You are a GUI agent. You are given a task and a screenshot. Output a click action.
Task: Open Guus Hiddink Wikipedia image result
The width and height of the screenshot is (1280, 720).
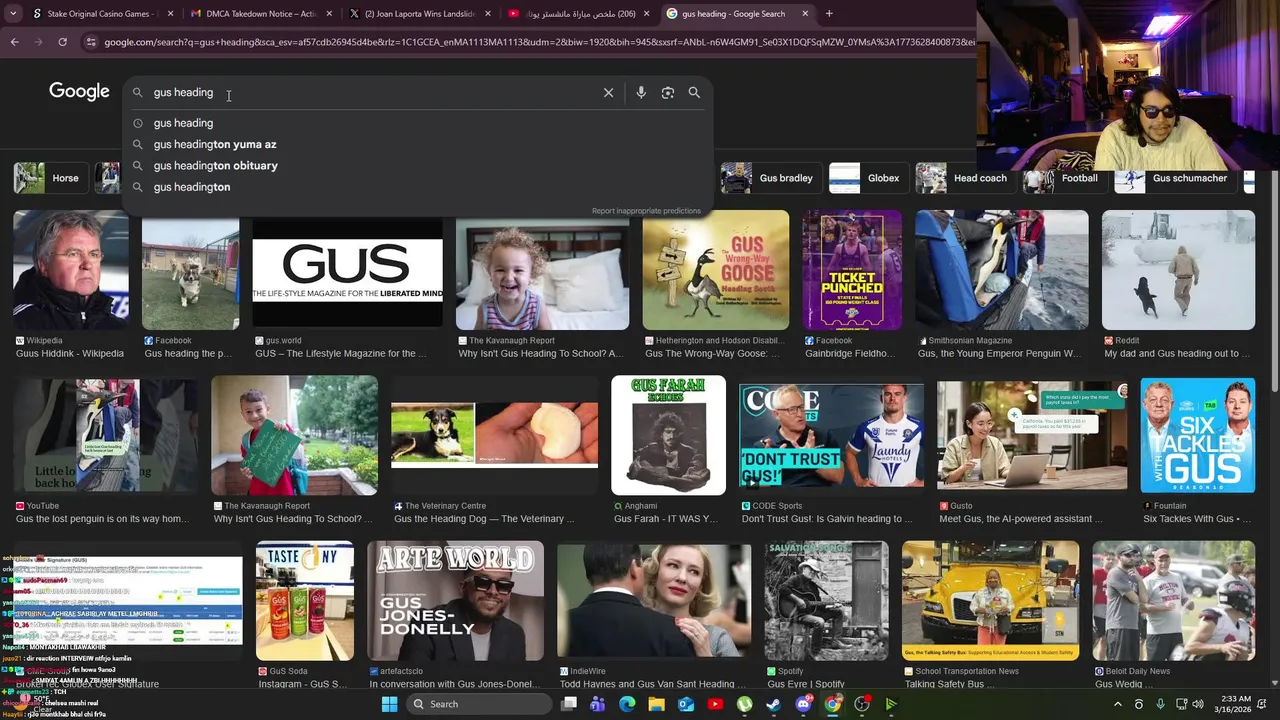70,270
